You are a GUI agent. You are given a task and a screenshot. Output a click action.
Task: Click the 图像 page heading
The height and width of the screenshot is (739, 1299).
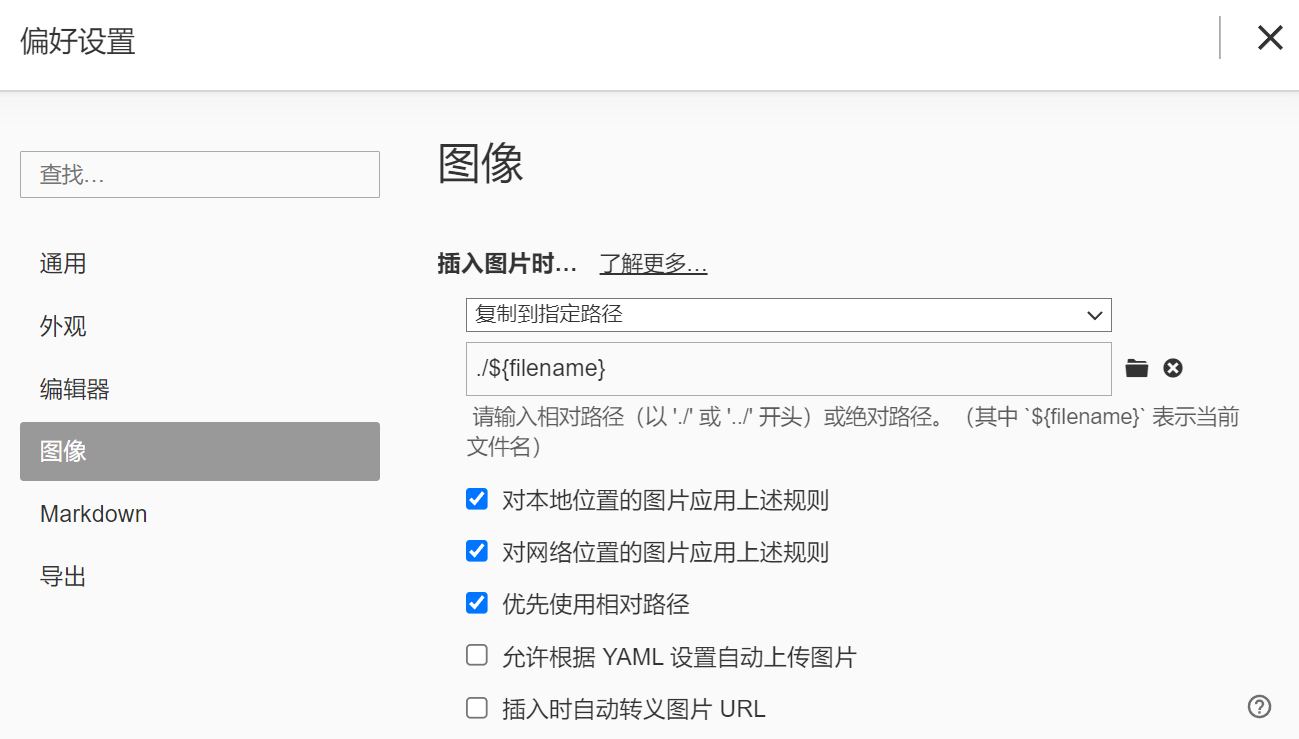481,164
